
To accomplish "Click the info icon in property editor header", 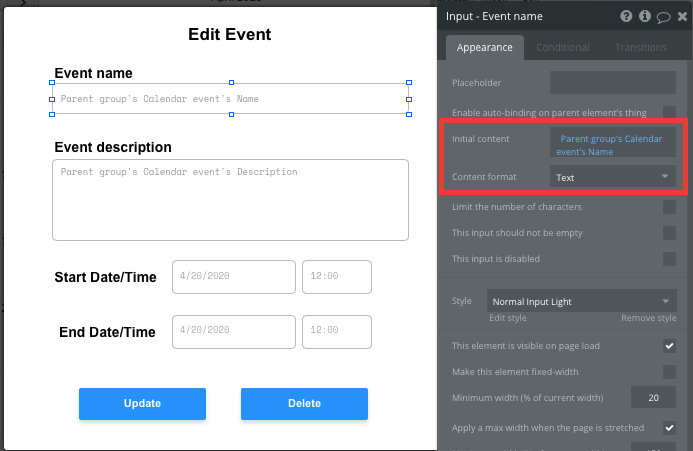I will (645, 16).
